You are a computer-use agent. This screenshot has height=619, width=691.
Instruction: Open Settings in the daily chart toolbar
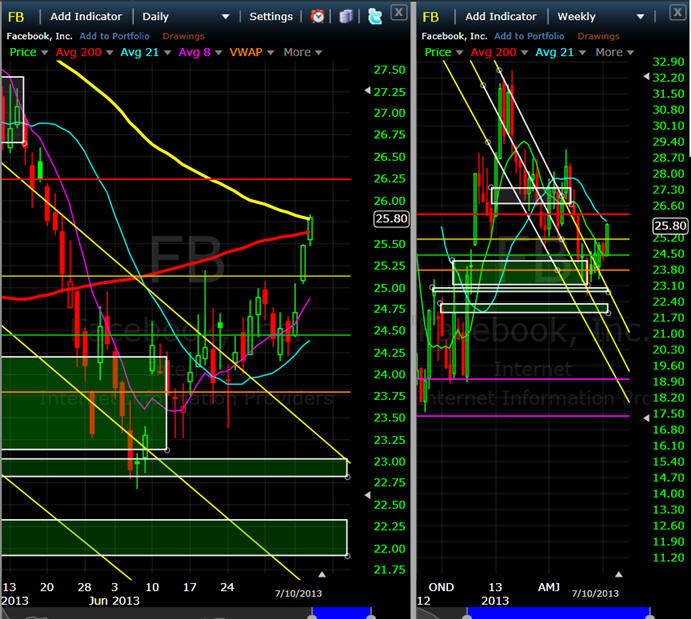tap(272, 17)
